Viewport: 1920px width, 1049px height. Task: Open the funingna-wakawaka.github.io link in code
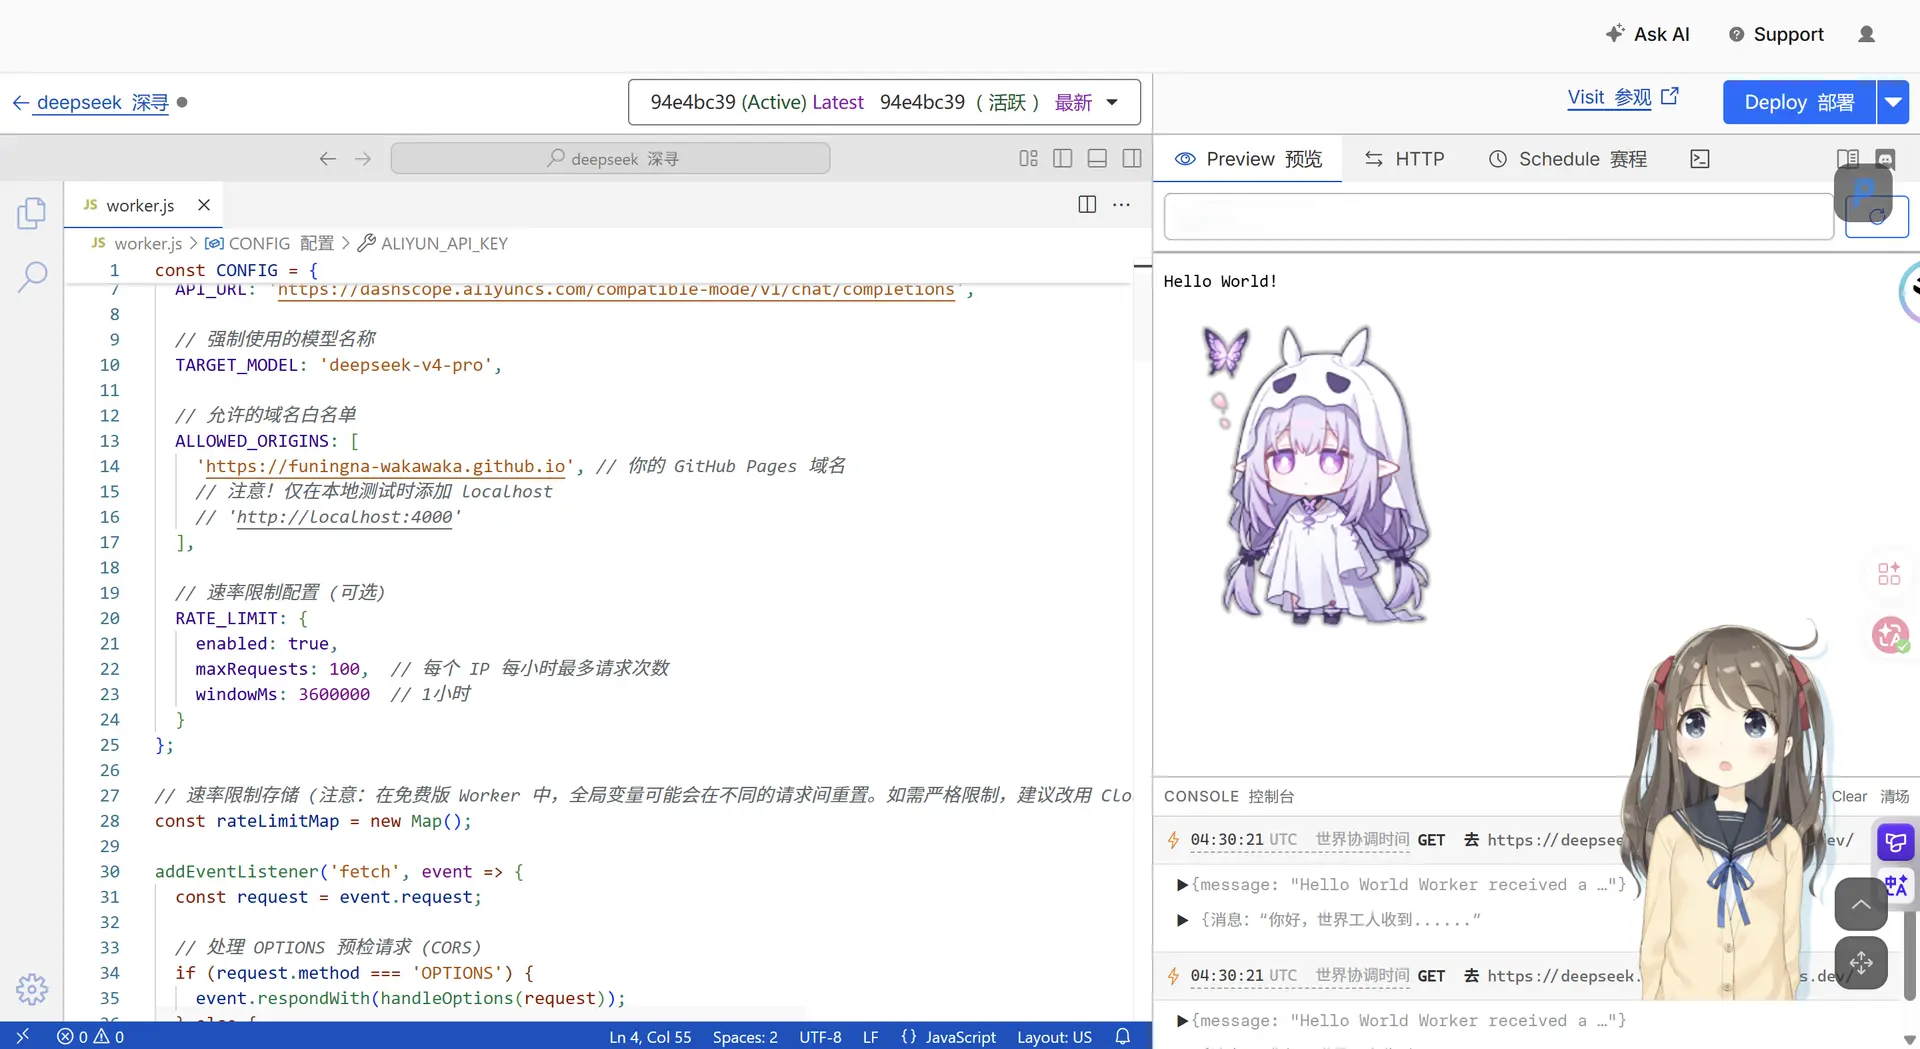(387, 466)
